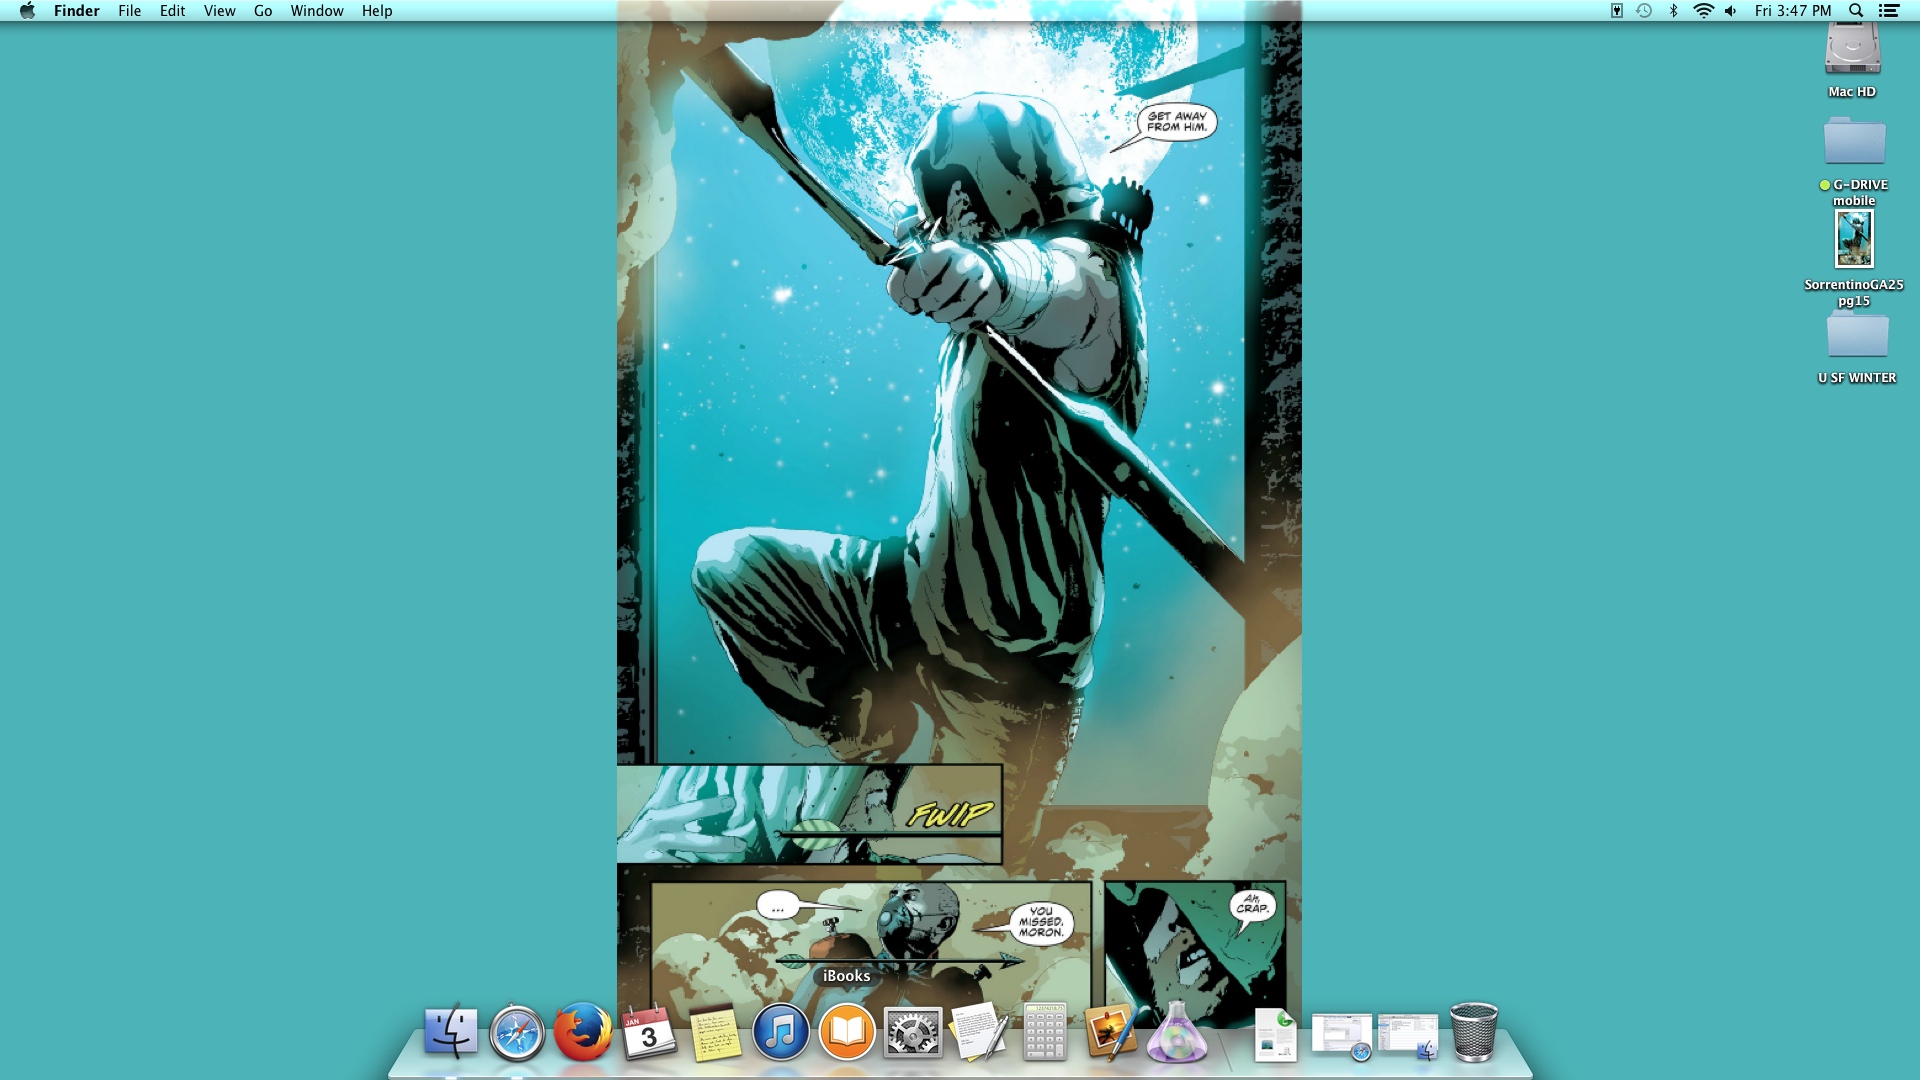This screenshot has height=1080, width=1920.
Task: Open the Go menu
Action: (x=263, y=11)
